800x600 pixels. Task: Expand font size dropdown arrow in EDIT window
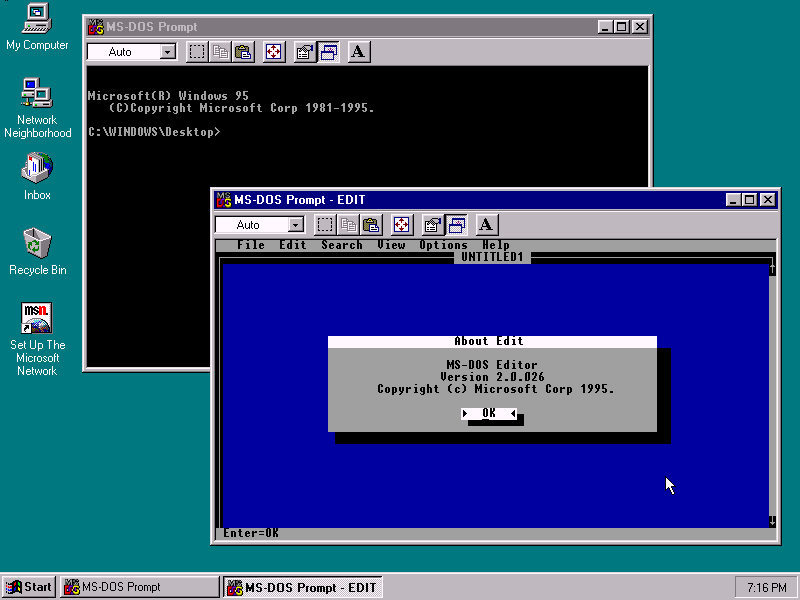(295, 224)
